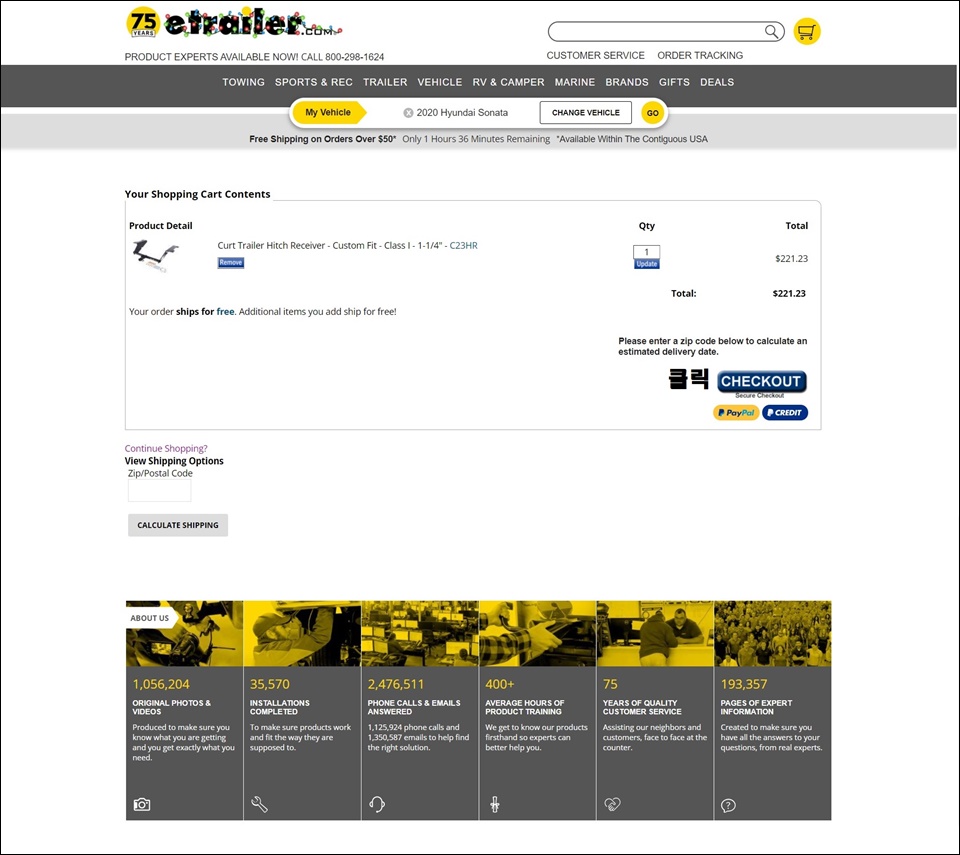Click the Calculate Shipping button

pyautogui.click(x=178, y=525)
